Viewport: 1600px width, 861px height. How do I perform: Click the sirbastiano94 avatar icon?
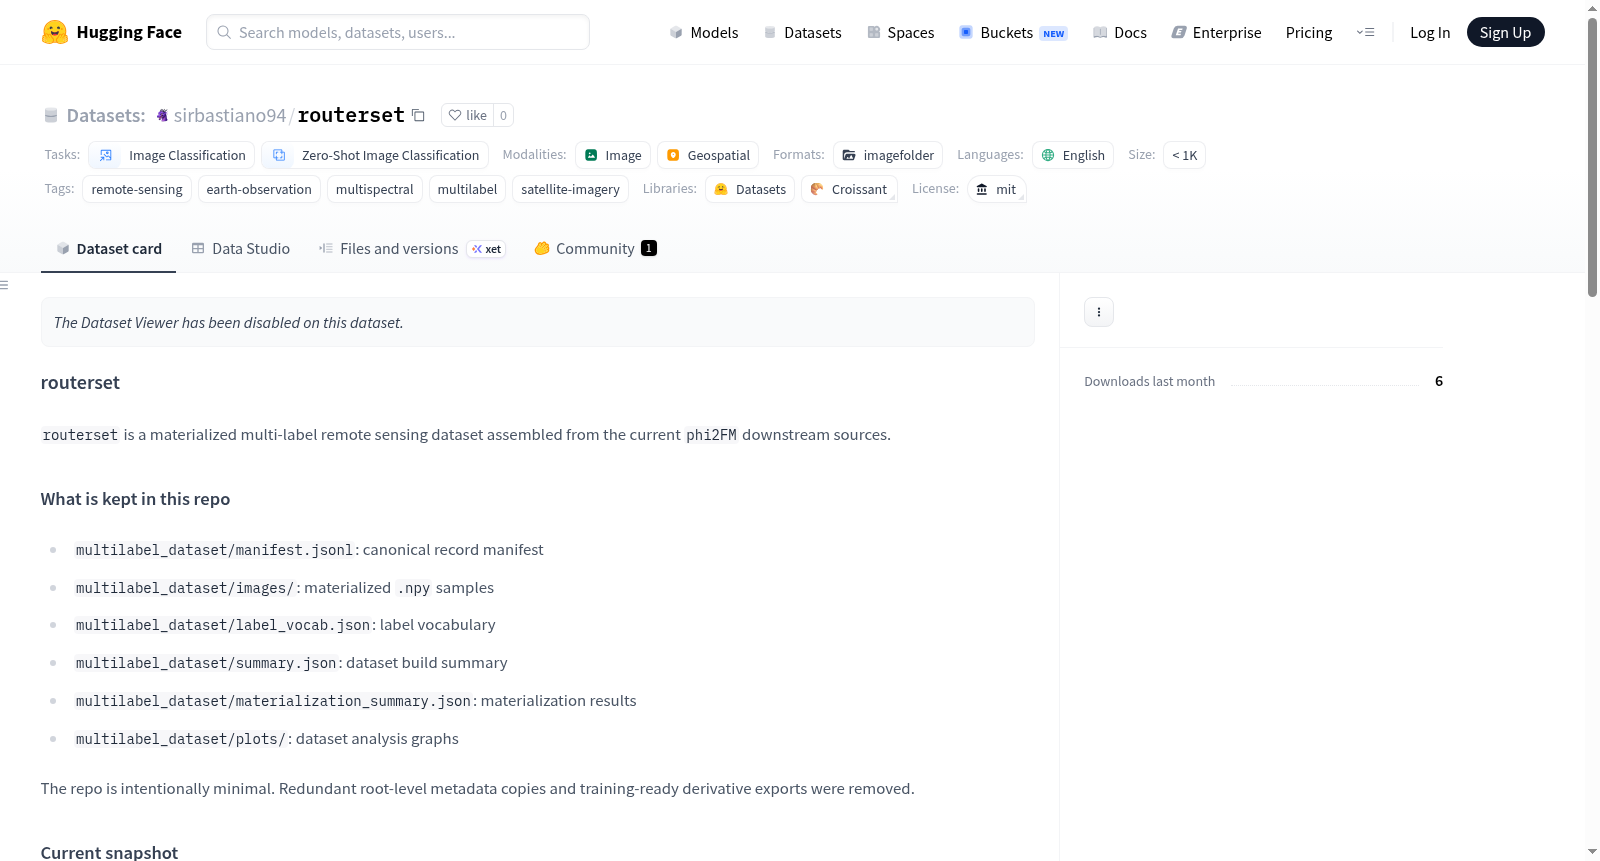pos(162,115)
